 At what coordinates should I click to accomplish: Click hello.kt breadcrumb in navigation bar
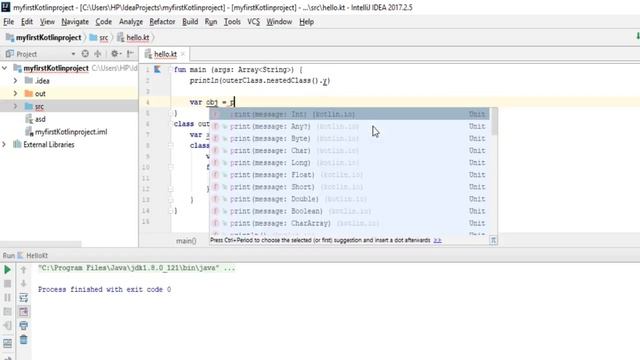[133, 38]
